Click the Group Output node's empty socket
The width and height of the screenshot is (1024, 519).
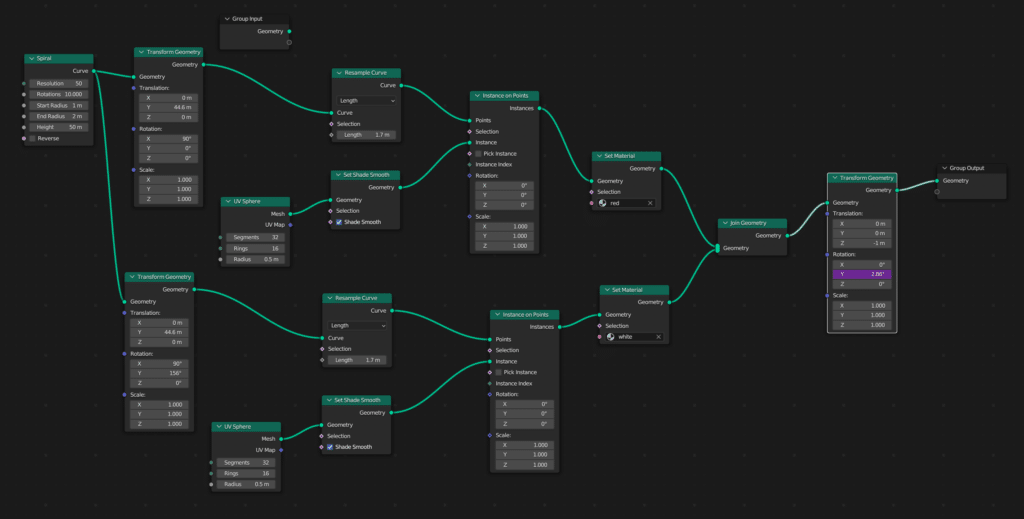point(937,191)
